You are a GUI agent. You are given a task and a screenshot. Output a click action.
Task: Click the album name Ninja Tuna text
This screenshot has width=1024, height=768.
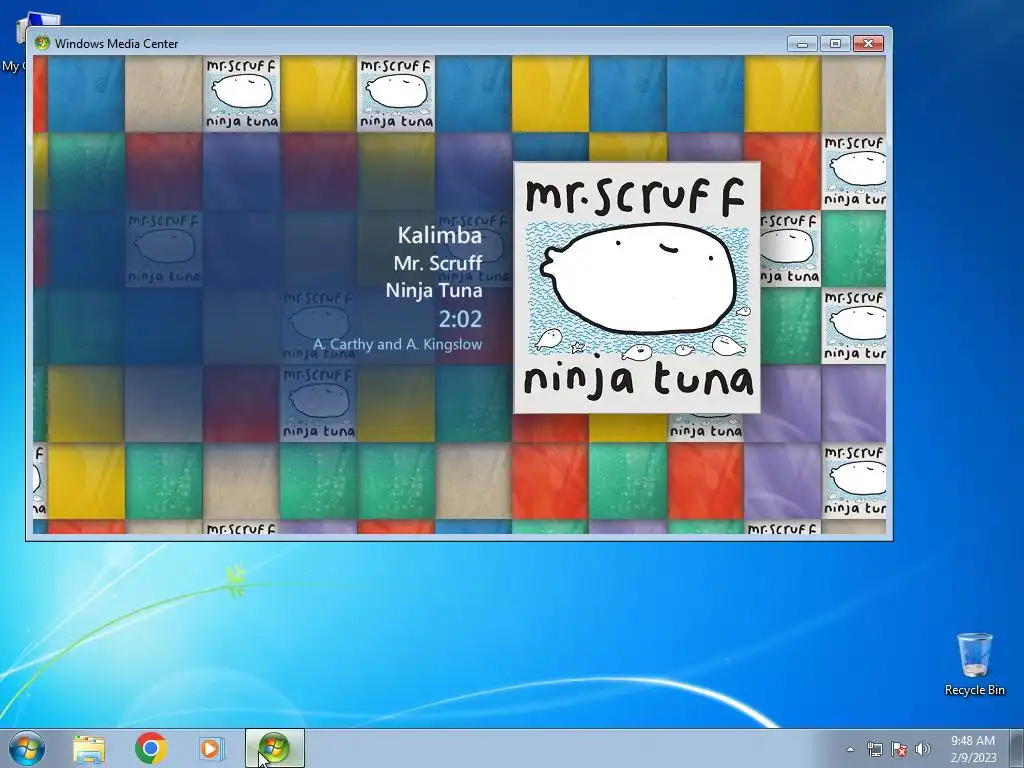pos(434,291)
